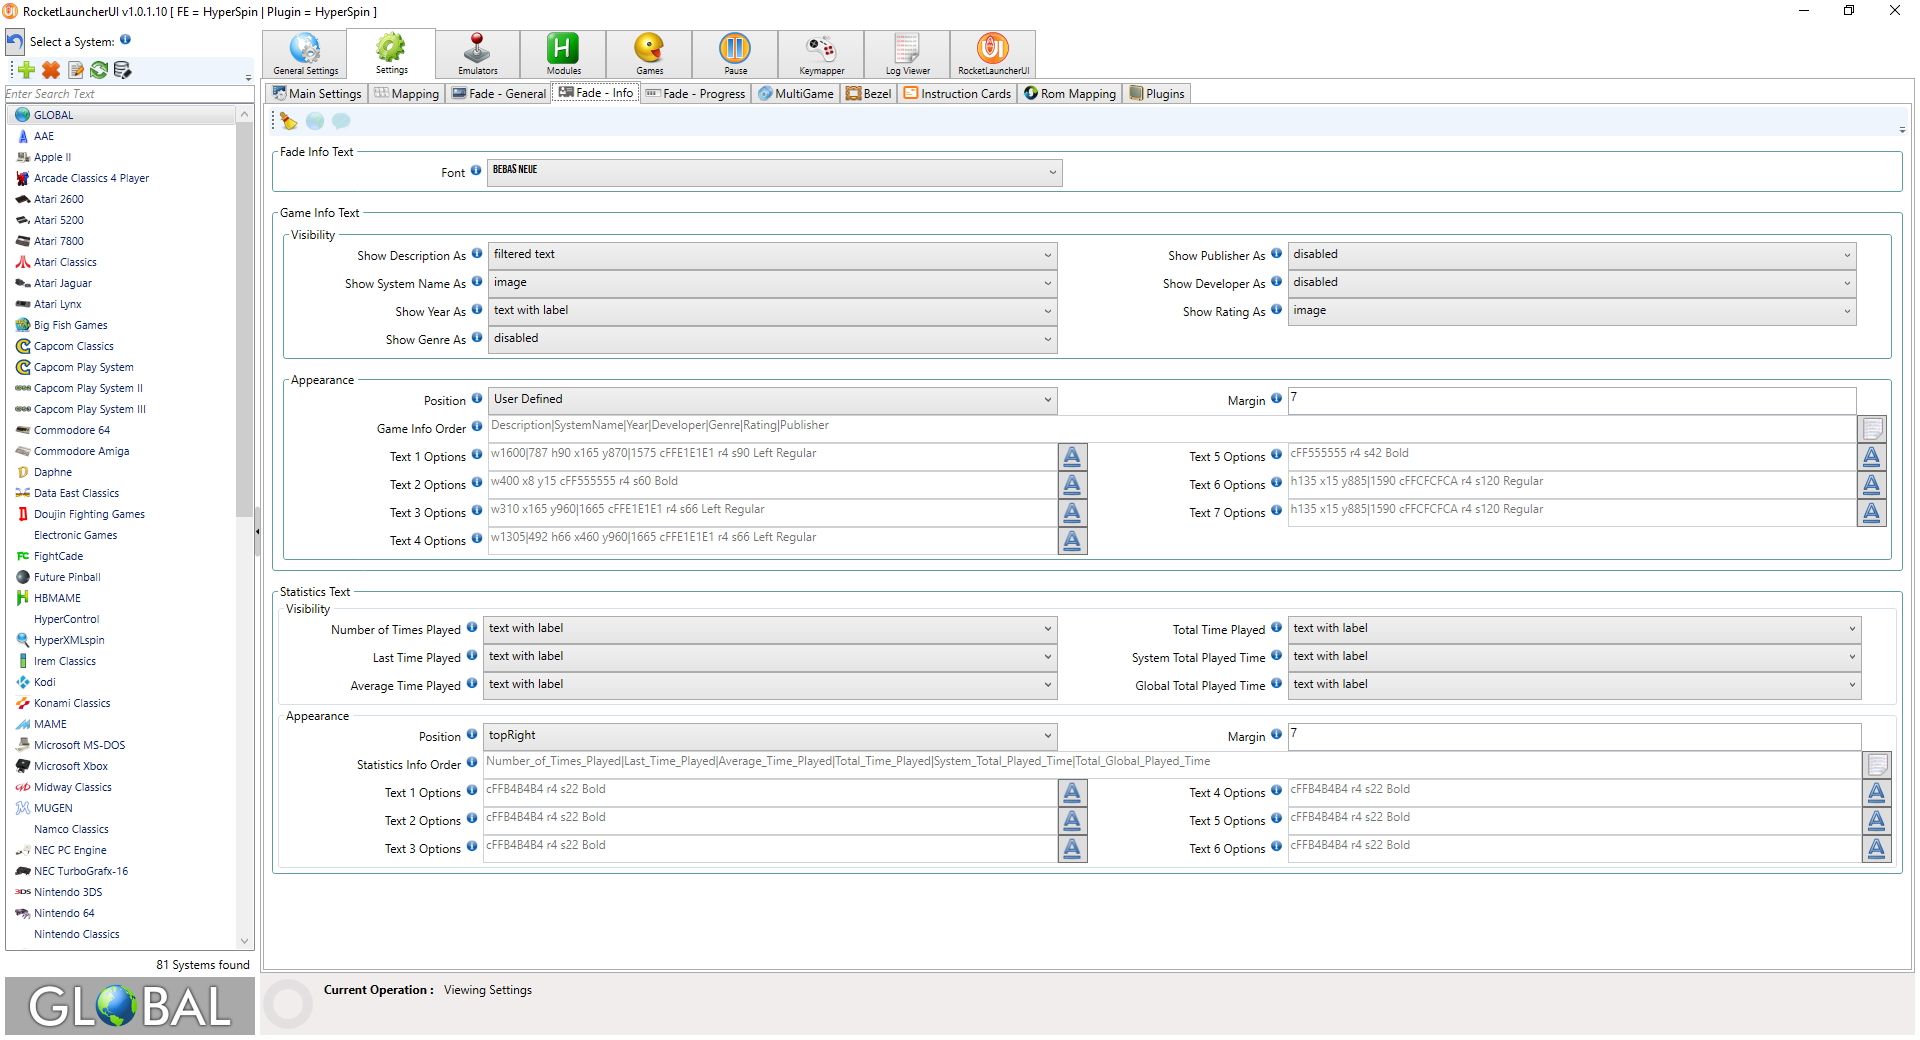Click the green refresh systems icon

click(x=99, y=70)
